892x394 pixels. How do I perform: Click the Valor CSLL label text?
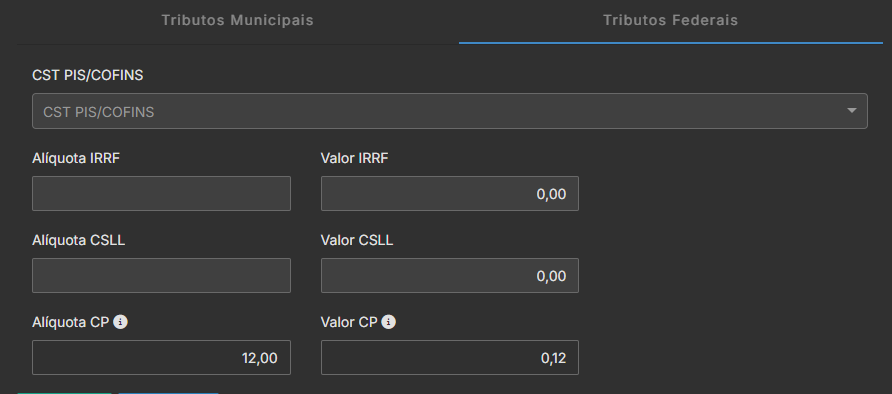(357, 240)
